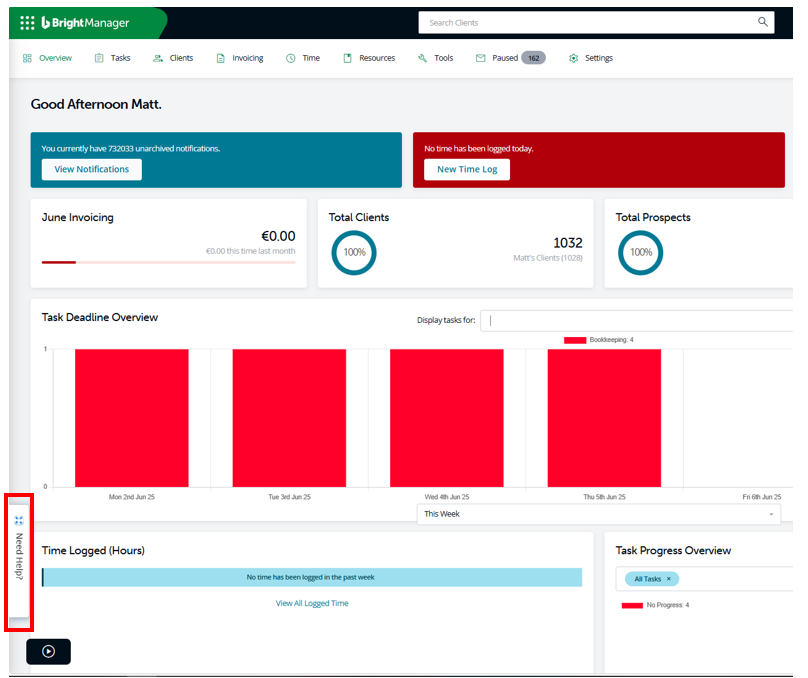Click the search magnifier icon
Image resolution: width=808 pixels, height=678 pixels.
[762, 22]
